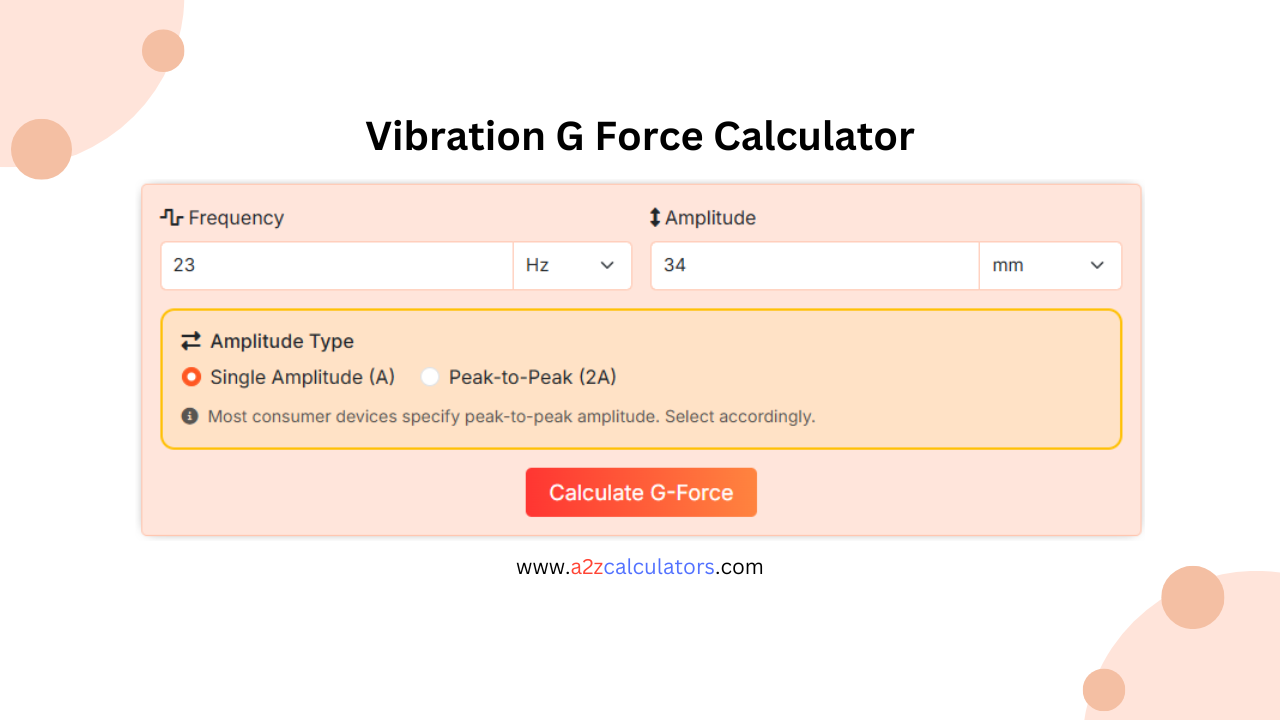Select the Amplitude Type section label
1280x720 pixels.
tap(281, 341)
